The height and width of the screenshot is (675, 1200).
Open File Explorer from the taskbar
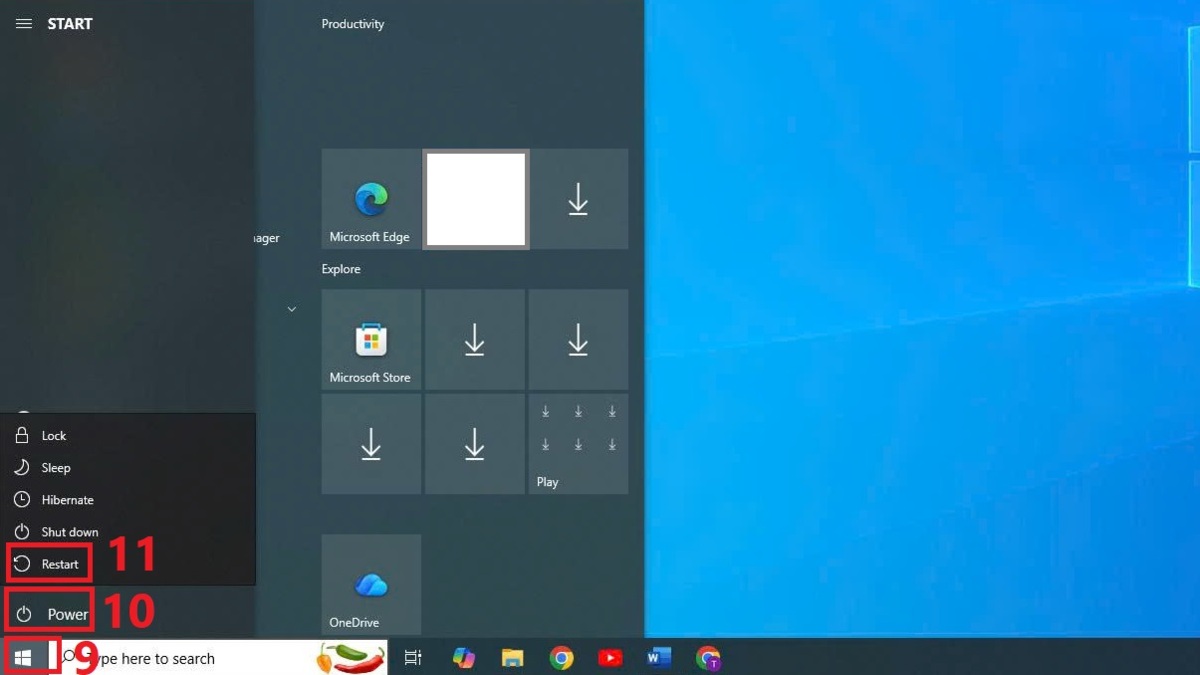[512, 657]
